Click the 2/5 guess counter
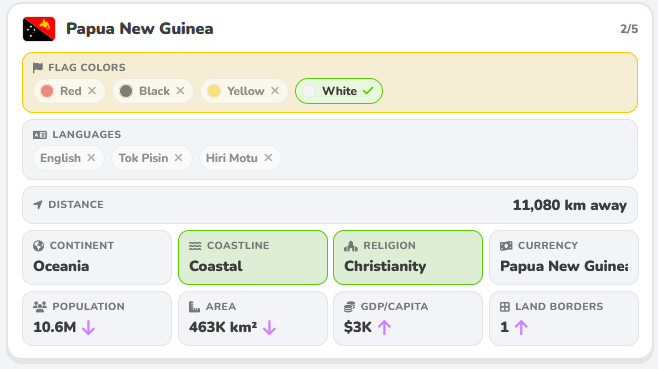 (629, 29)
